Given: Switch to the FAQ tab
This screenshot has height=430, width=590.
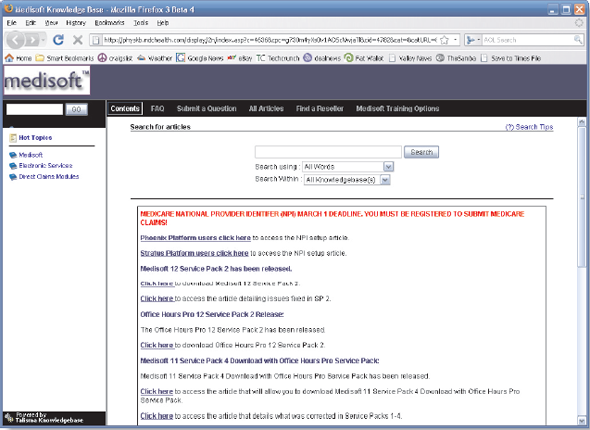Looking at the screenshot, I should [x=157, y=108].
